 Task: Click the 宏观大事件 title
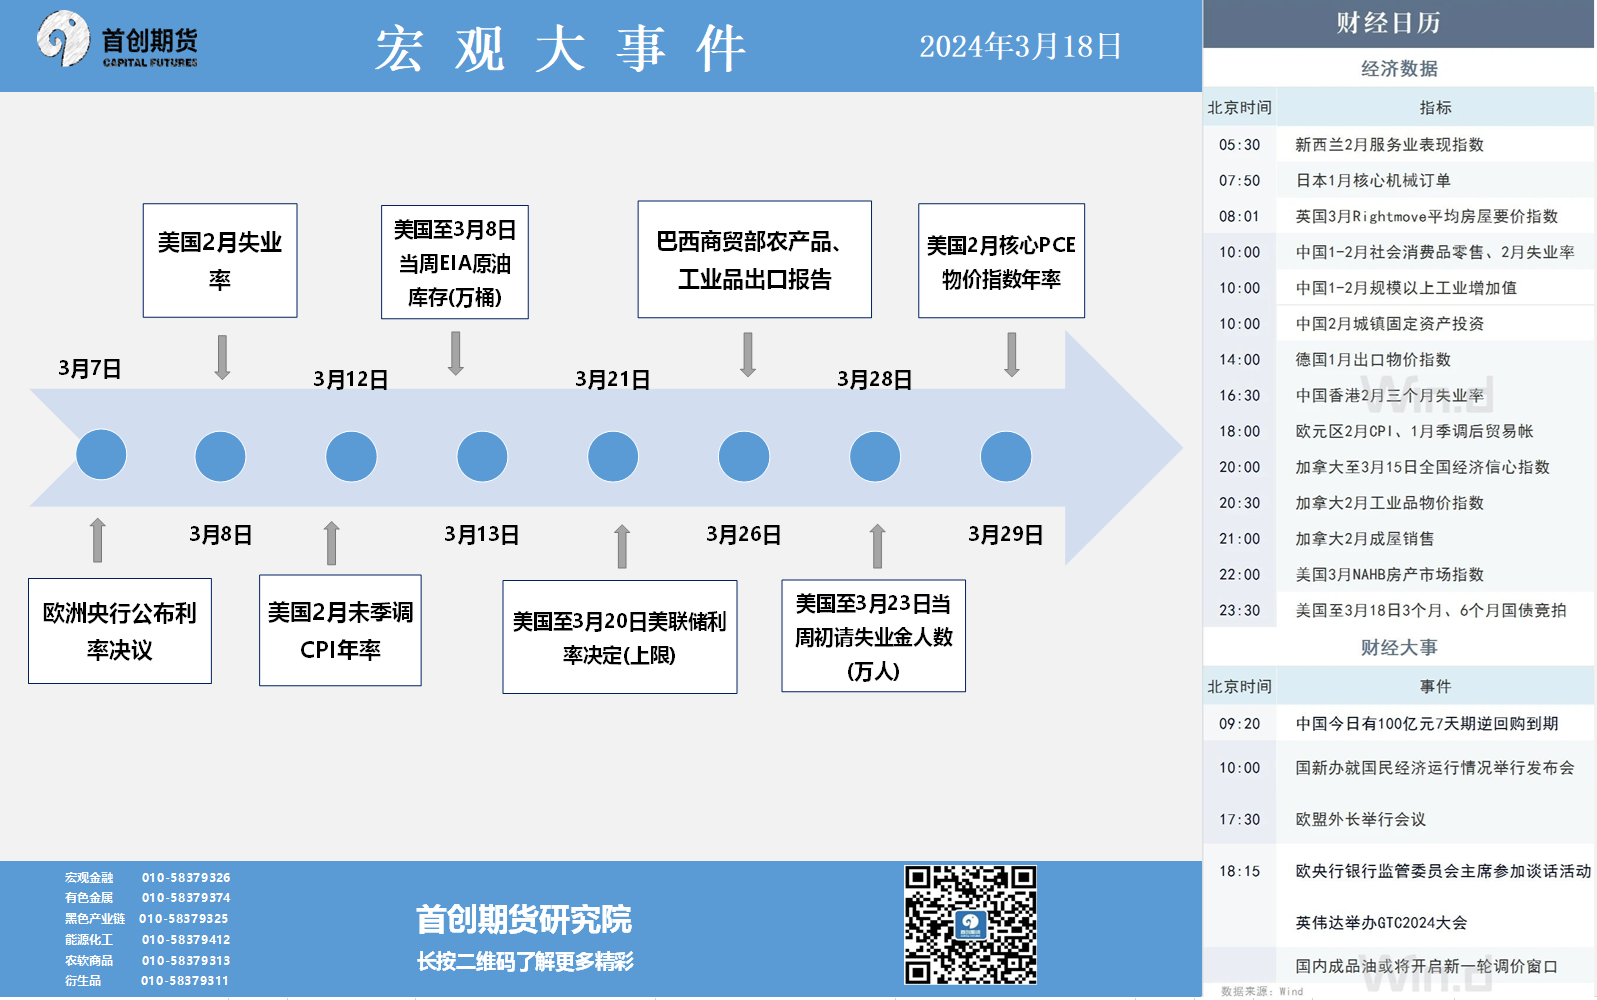[x=560, y=48]
